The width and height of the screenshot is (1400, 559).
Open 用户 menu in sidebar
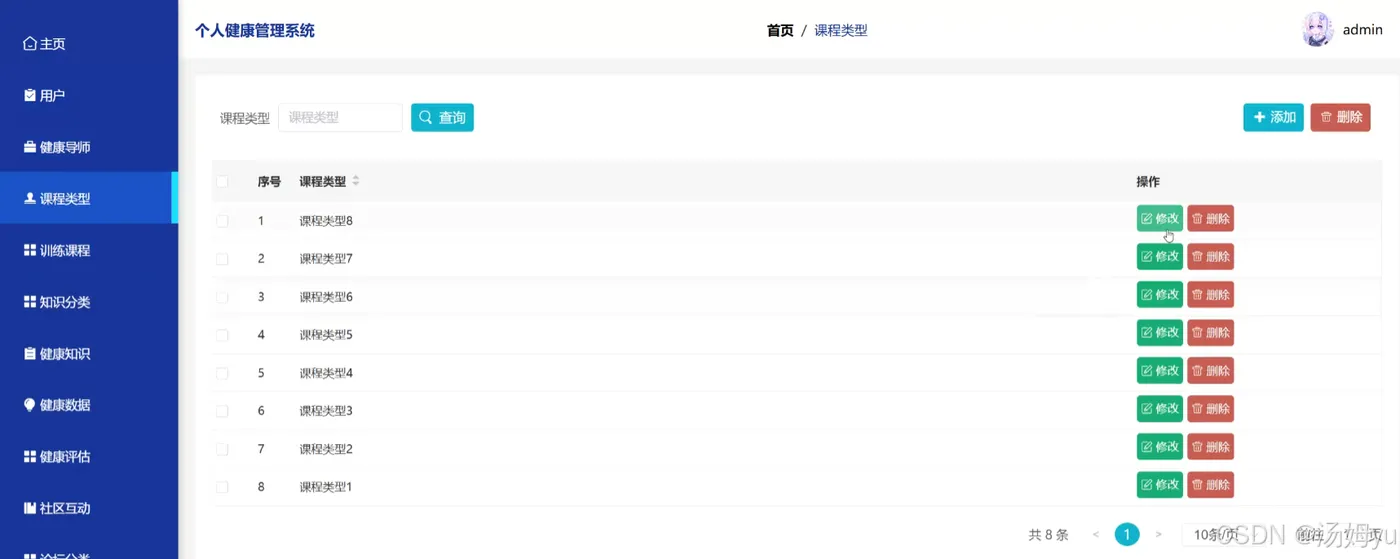[x=88, y=95]
